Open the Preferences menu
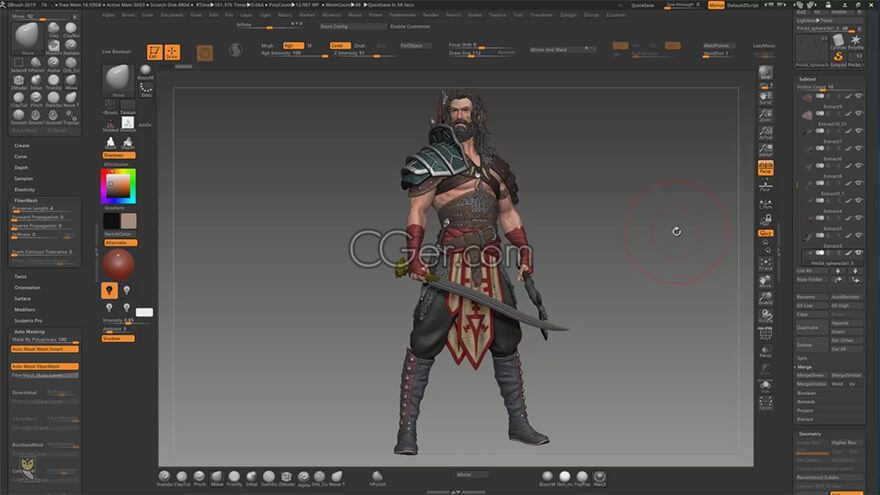Screen dimensions: 880x495 [x=402, y=15]
